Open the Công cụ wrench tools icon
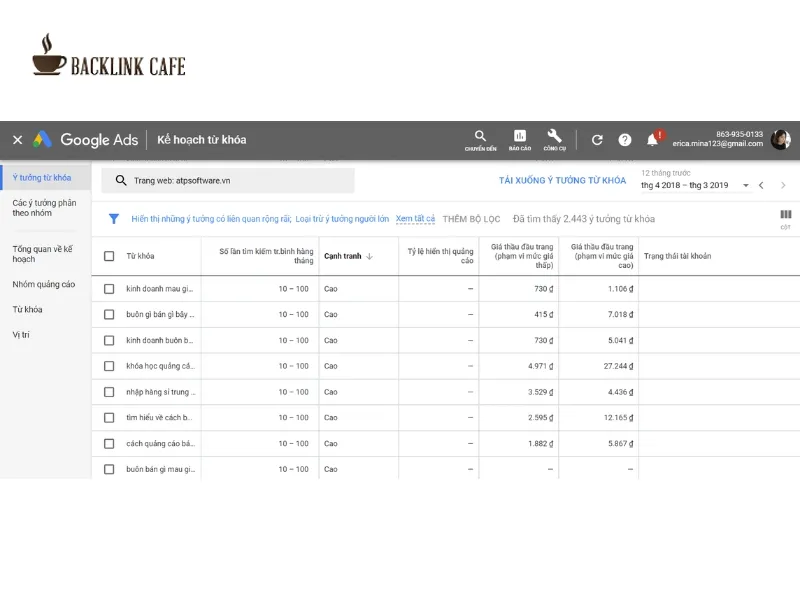800x600 pixels. [555, 140]
